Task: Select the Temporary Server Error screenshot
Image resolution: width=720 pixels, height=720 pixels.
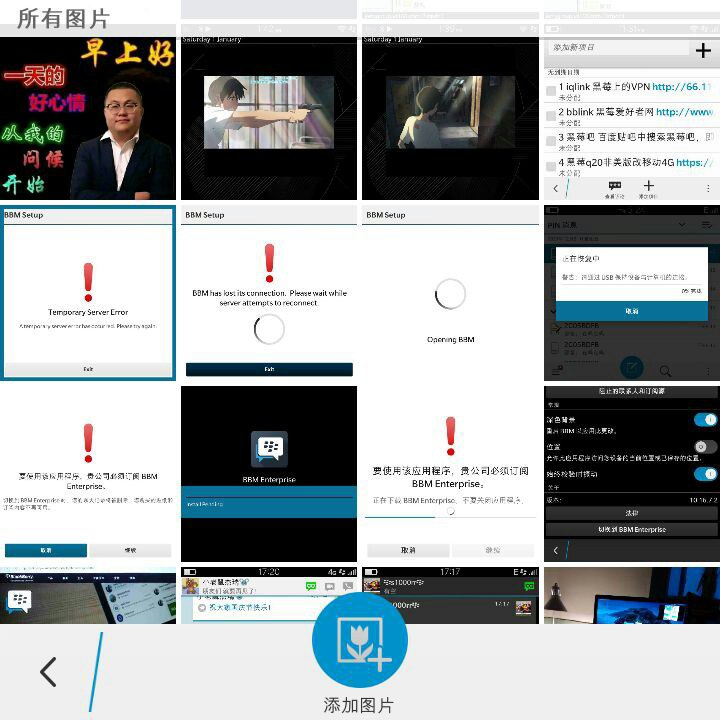Action: 88,293
